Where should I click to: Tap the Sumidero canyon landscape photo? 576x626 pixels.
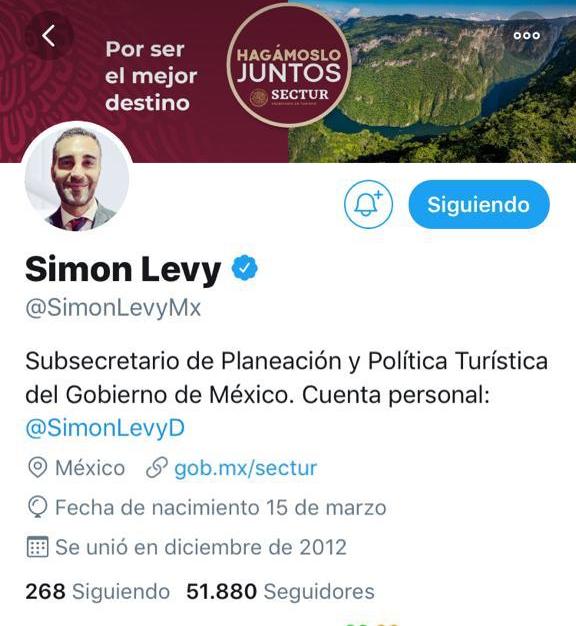pos(432,81)
